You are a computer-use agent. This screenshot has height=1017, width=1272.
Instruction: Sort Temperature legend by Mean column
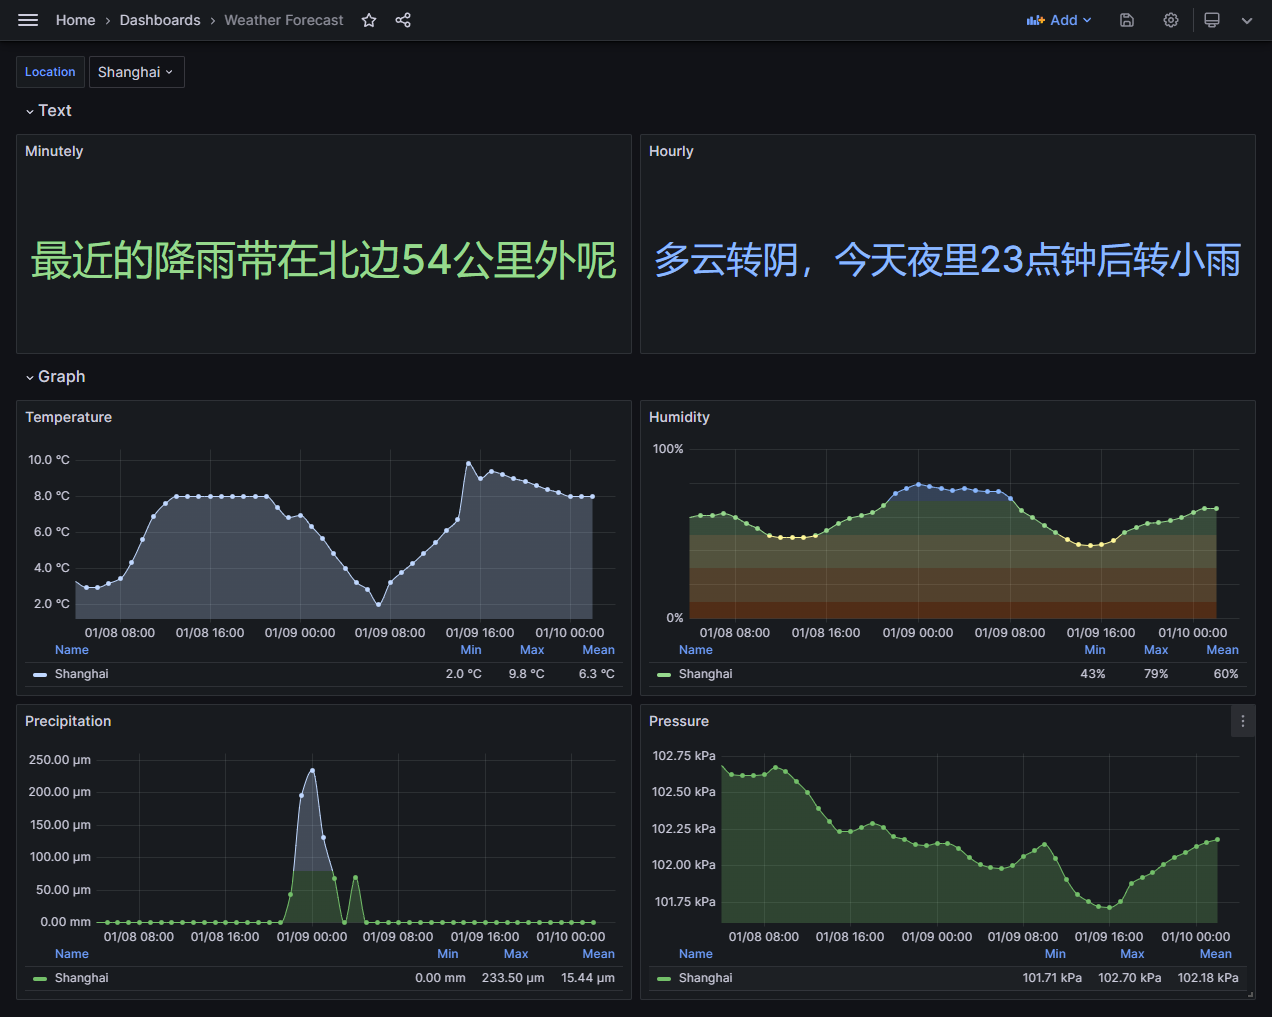click(x=598, y=650)
